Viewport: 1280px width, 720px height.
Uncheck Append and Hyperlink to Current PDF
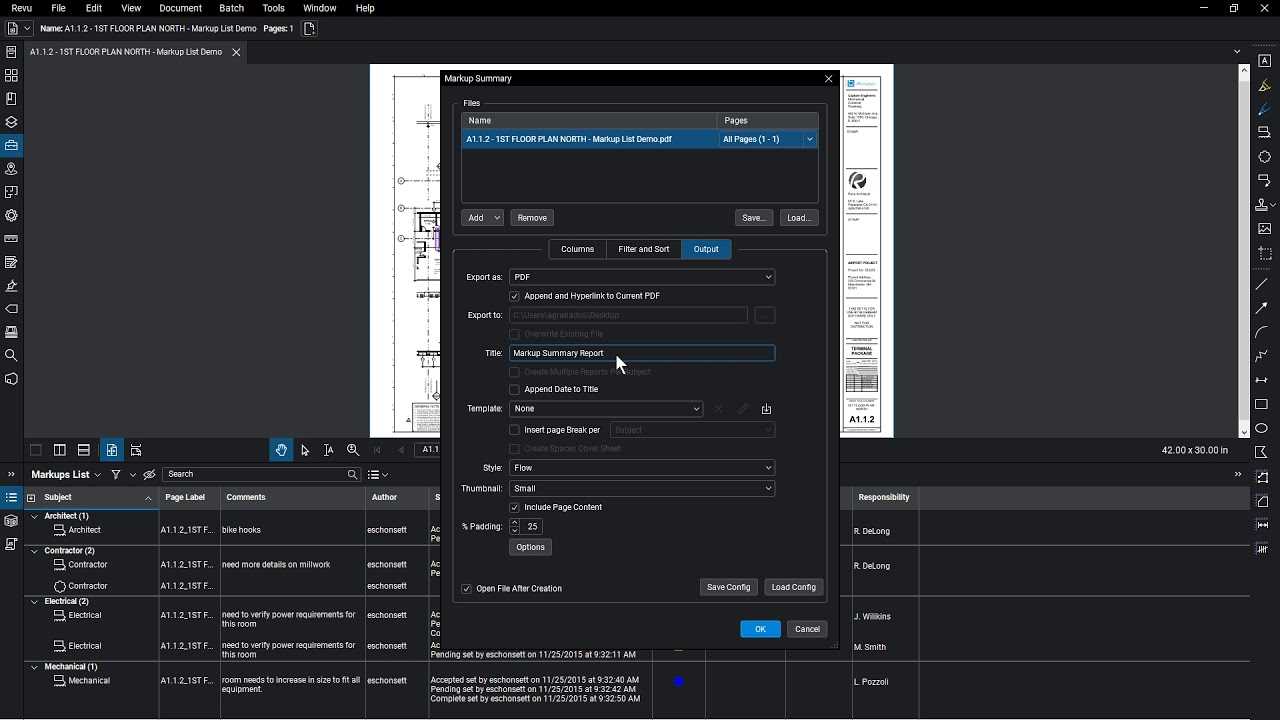(x=515, y=296)
